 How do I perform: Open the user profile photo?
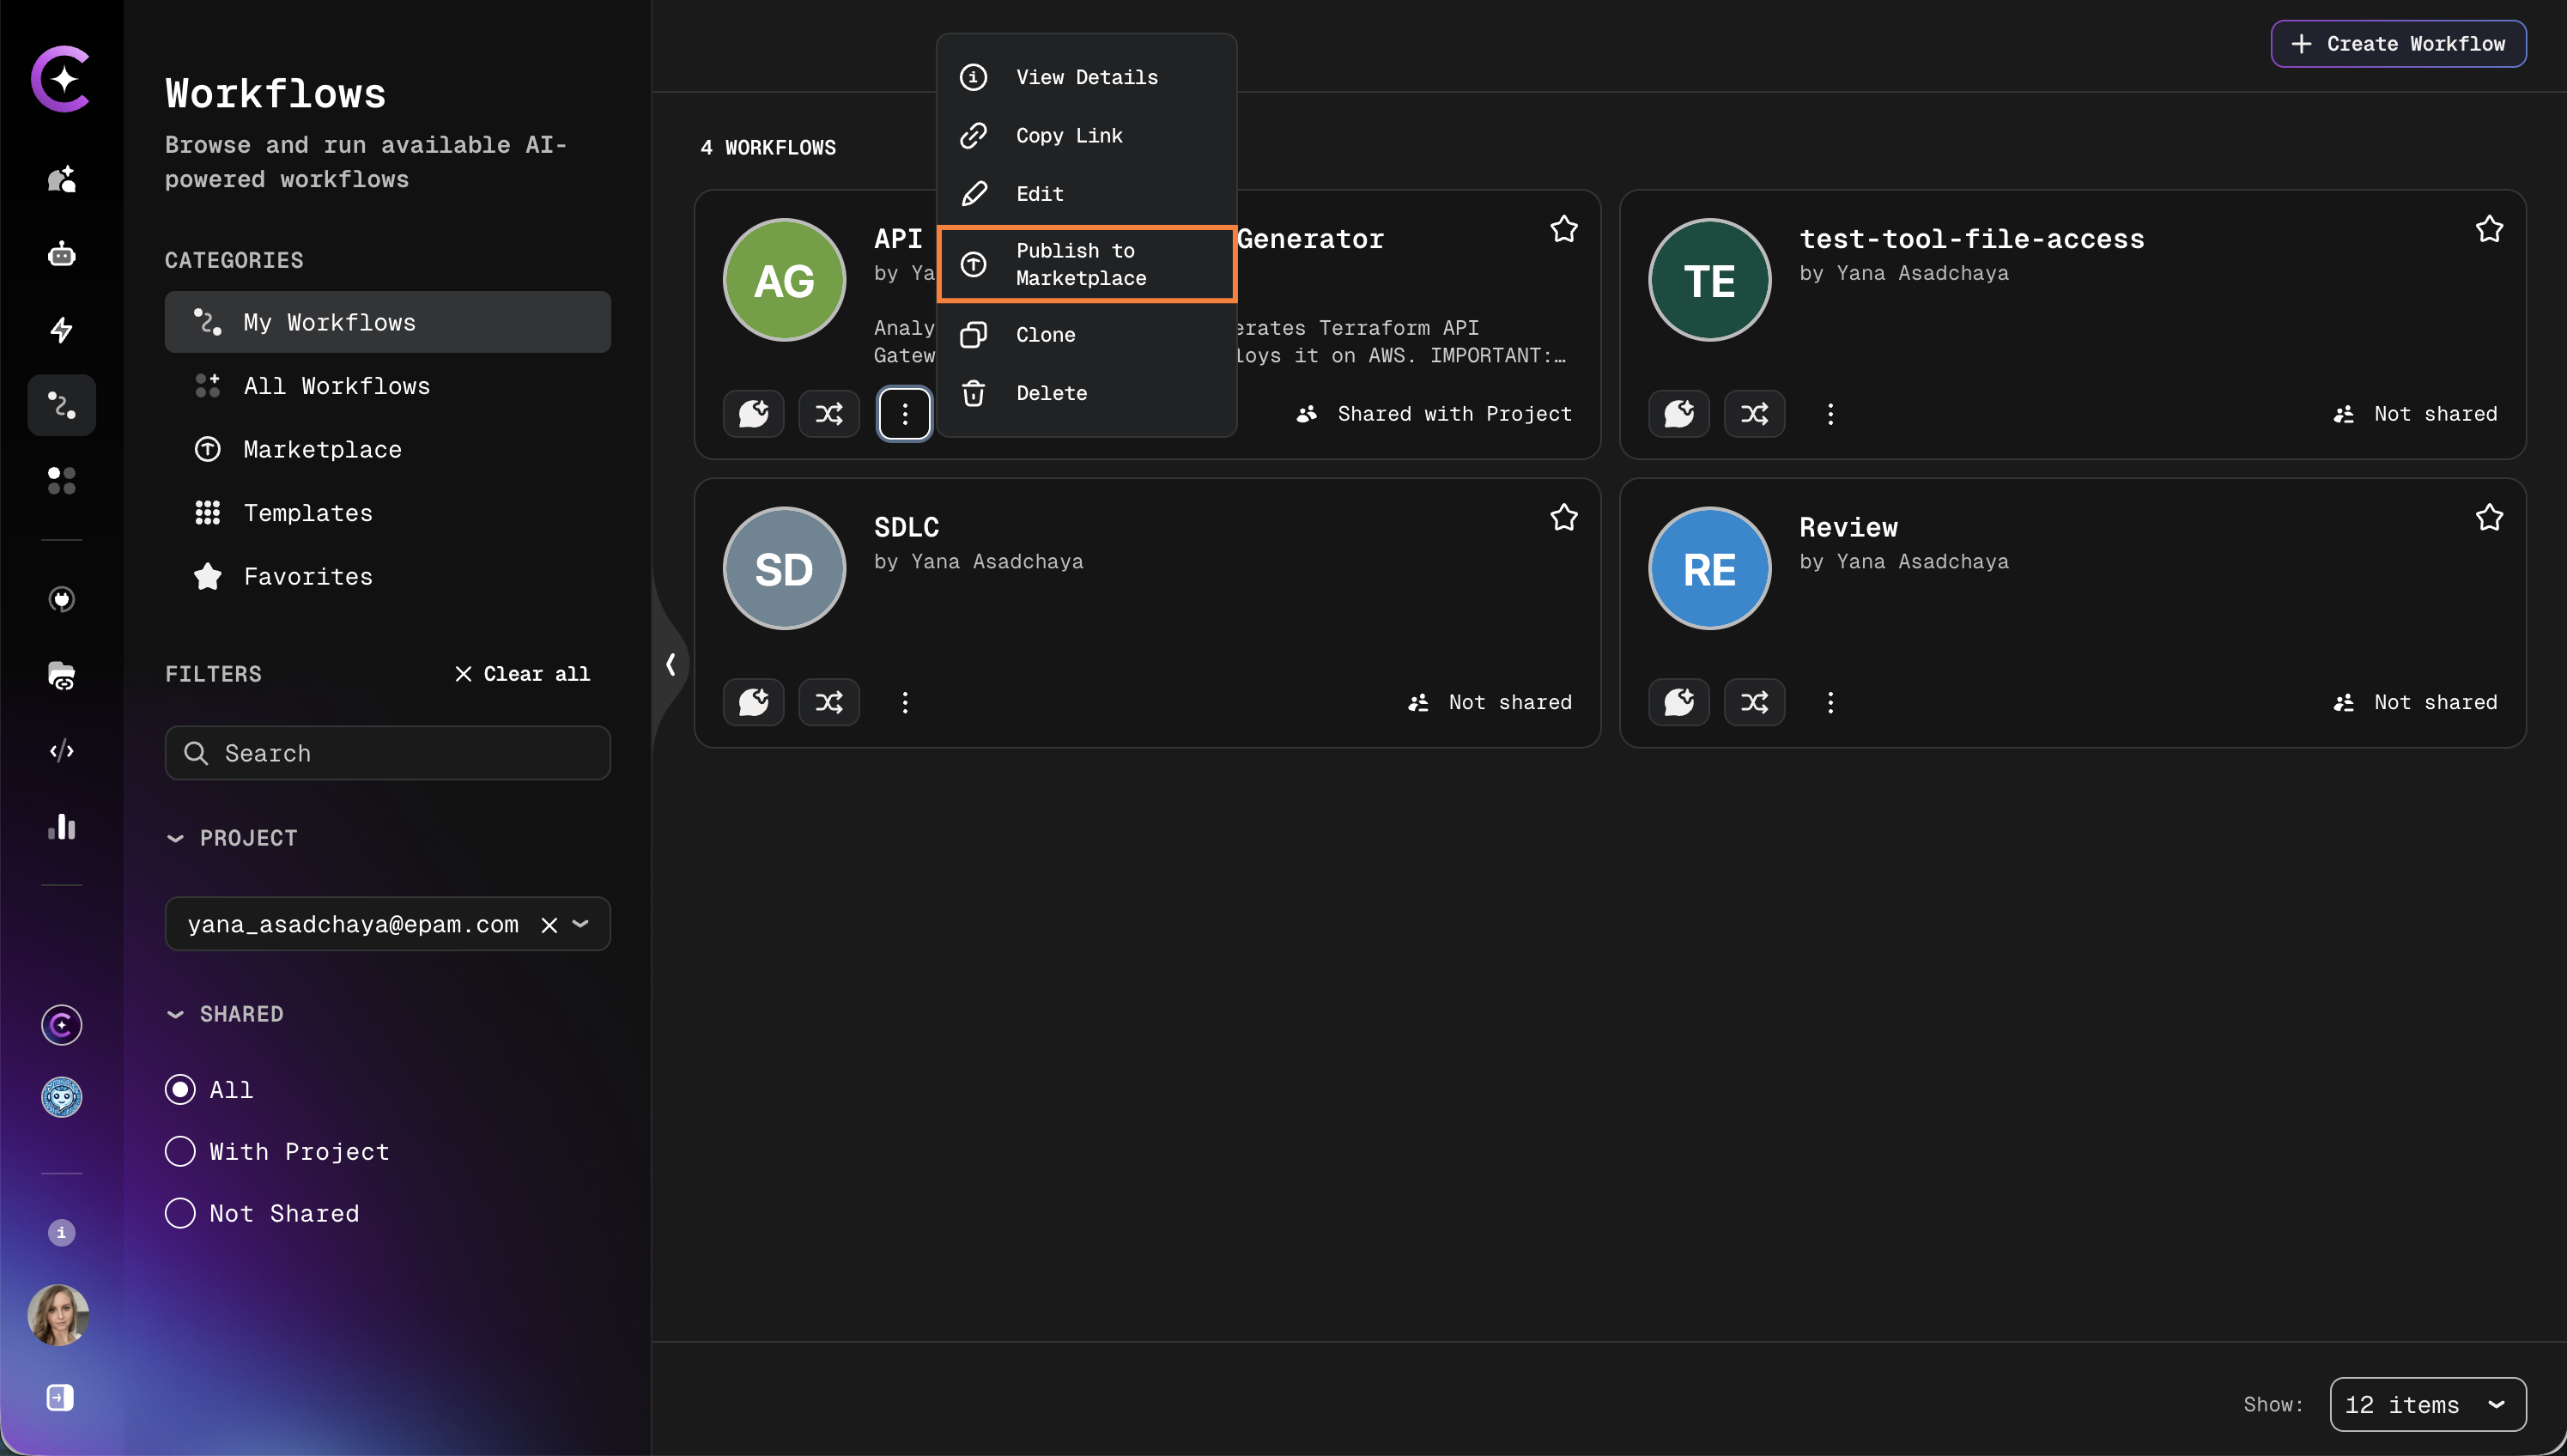pyautogui.click(x=58, y=1315)
